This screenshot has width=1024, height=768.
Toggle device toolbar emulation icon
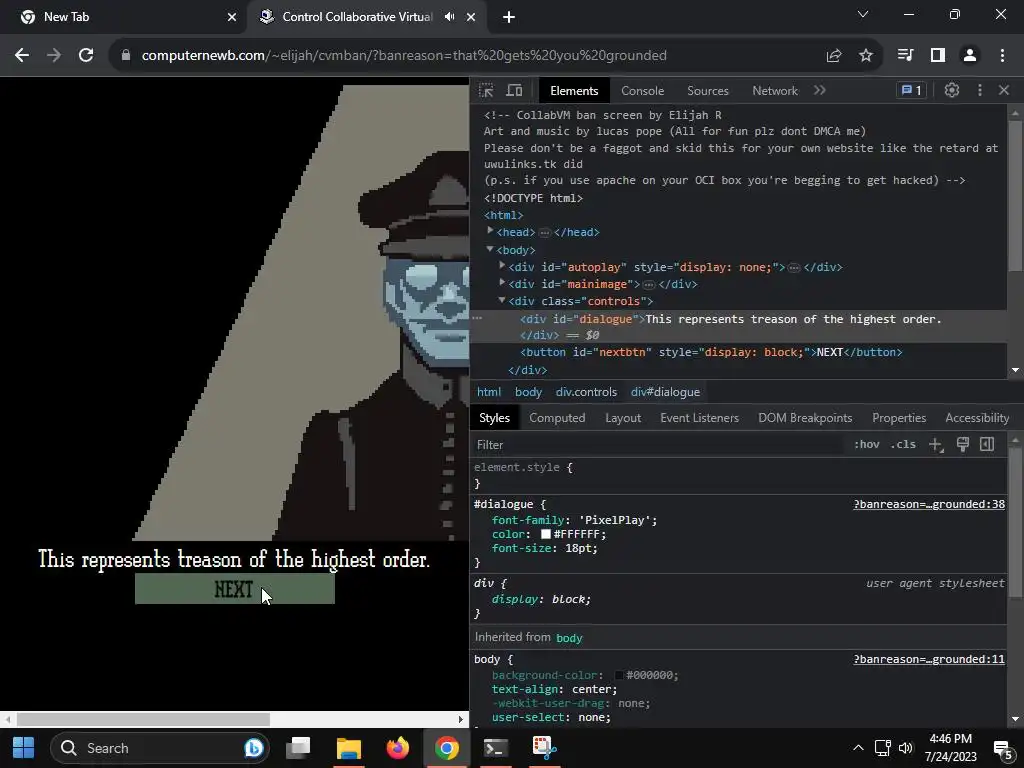515,91
